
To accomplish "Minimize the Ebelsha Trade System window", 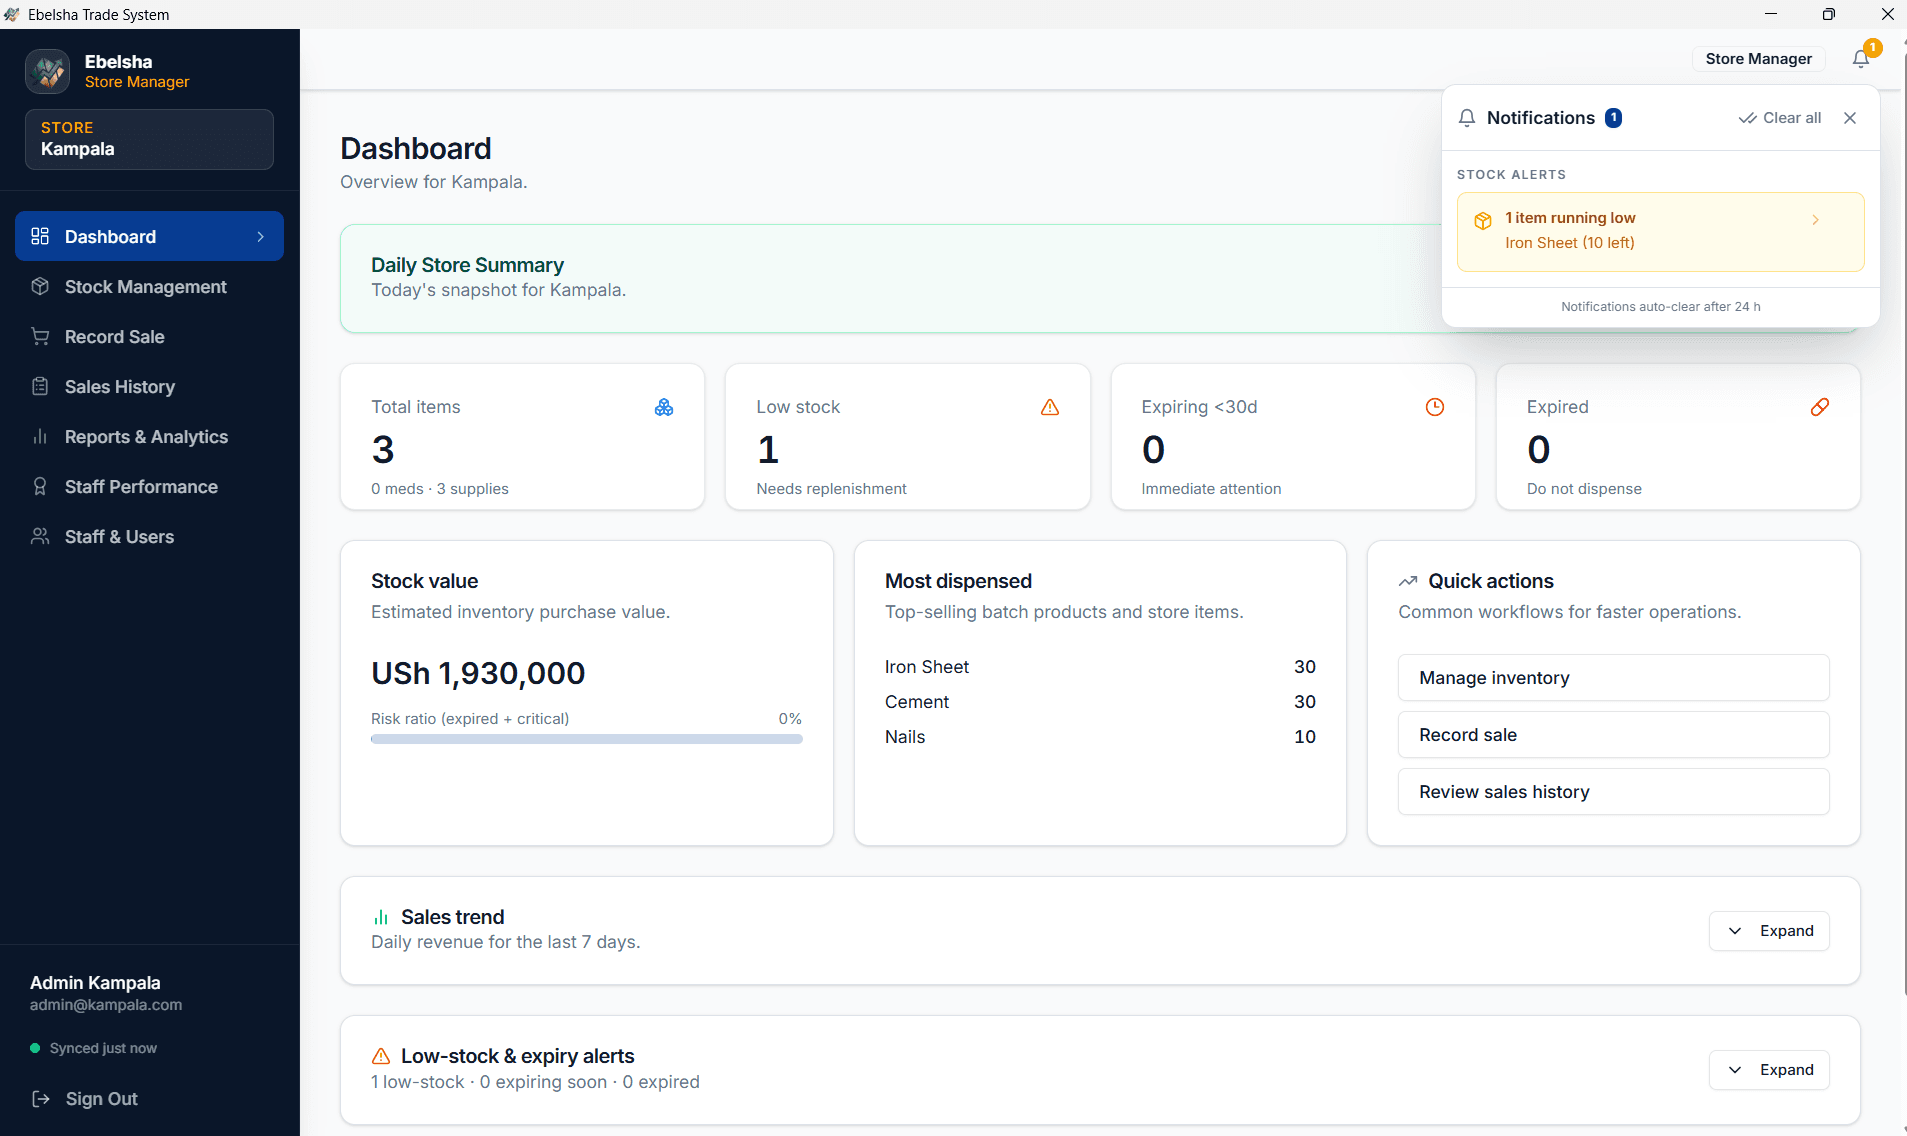I will coord(1771,14).
